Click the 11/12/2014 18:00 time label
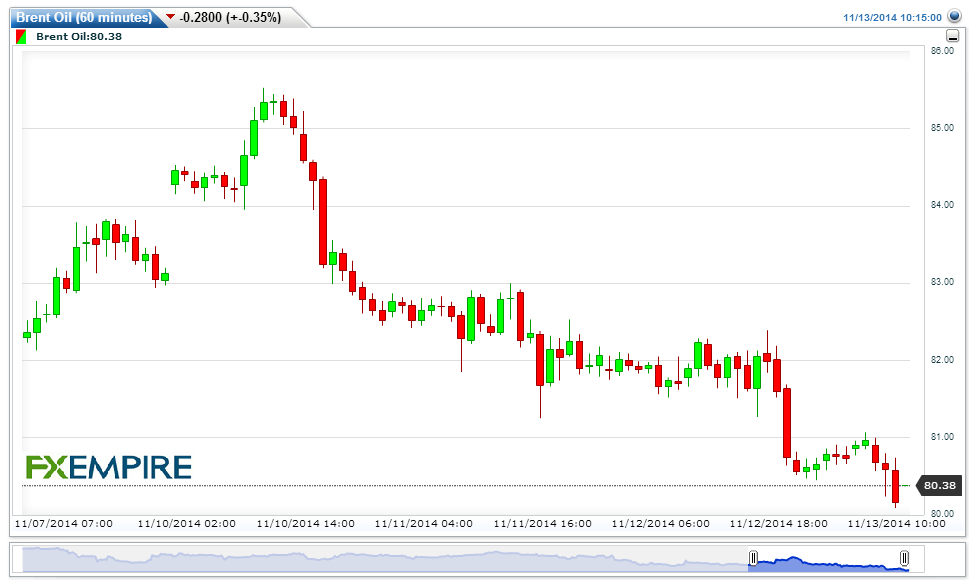Viewport: 976px width, 585px height. tap(779, 524)
